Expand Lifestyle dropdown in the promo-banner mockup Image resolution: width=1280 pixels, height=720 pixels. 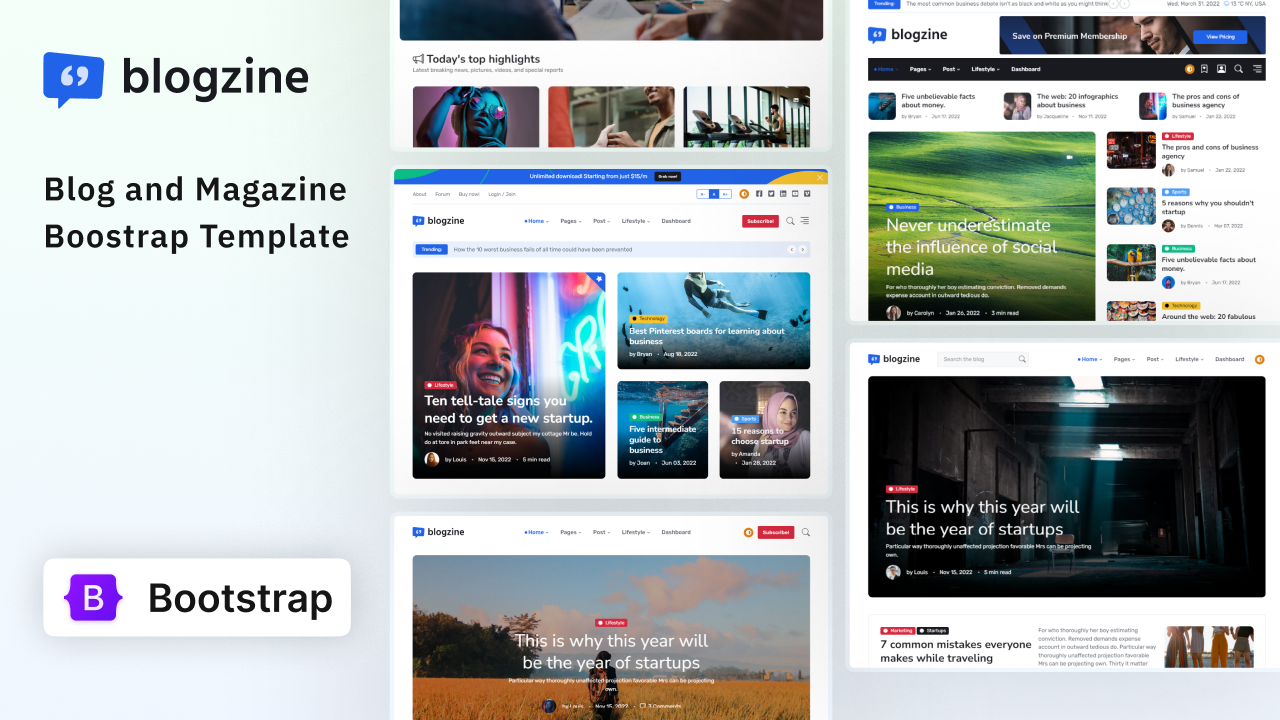coord(636,221)
